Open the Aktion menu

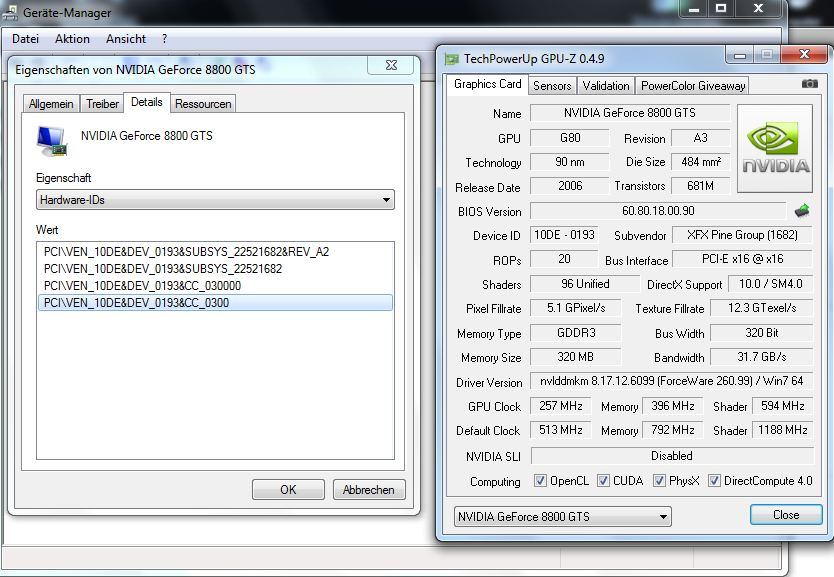pos(72,39)
